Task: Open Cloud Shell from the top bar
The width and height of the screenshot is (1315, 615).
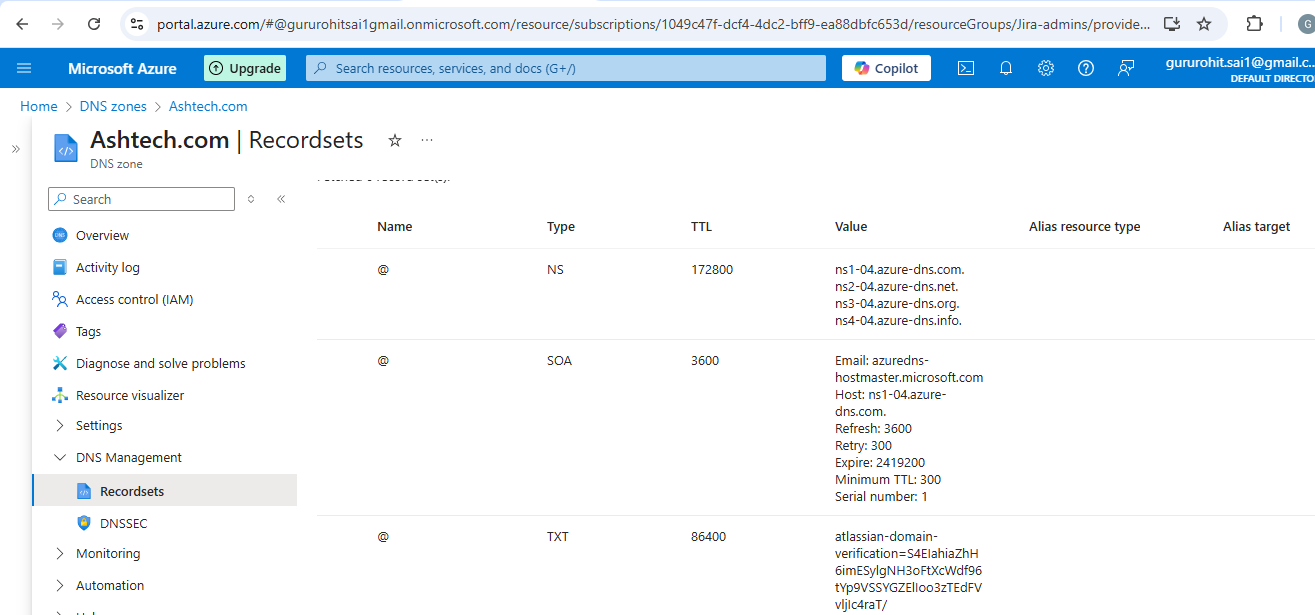Action: (966, 68)
